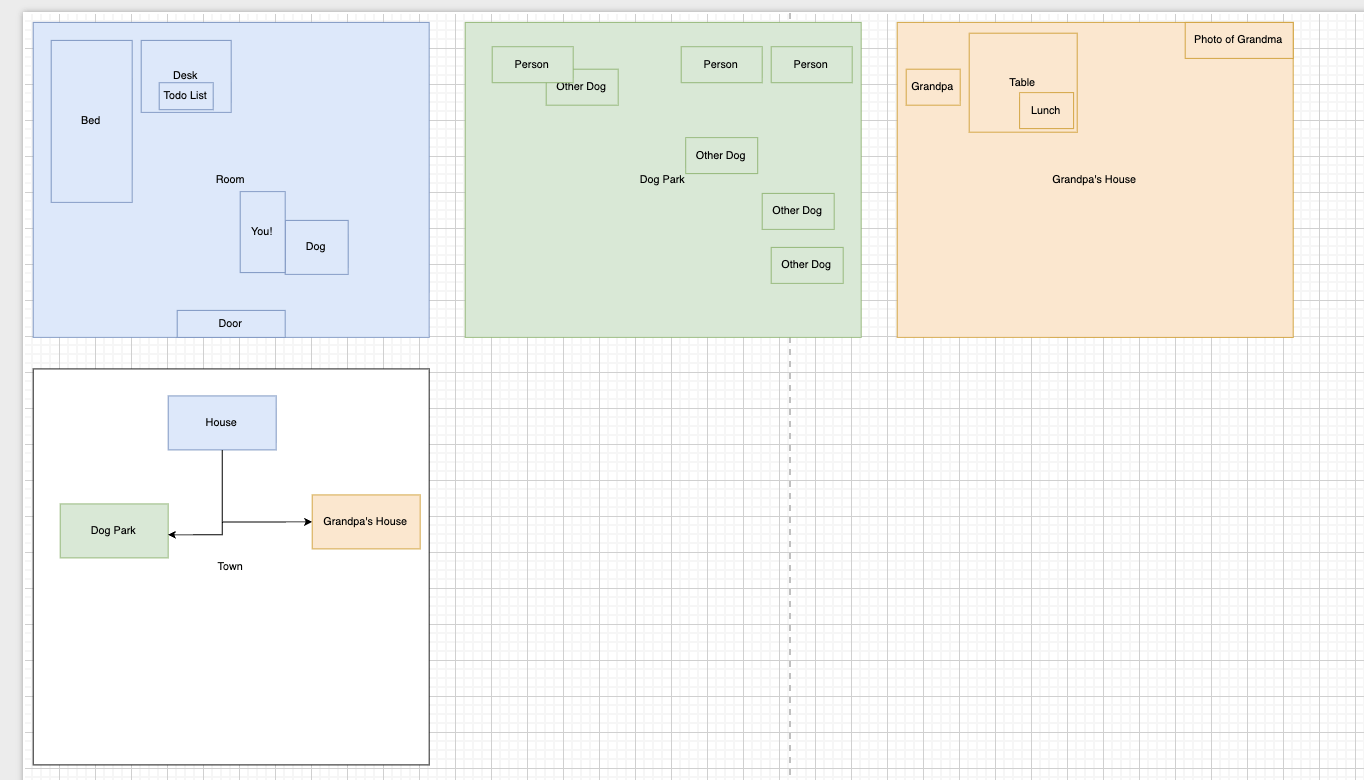Image resolution: width=1364 pixels, height=780 pixels.
Task: Click the Table shape label
Action: click(1022, 83)
